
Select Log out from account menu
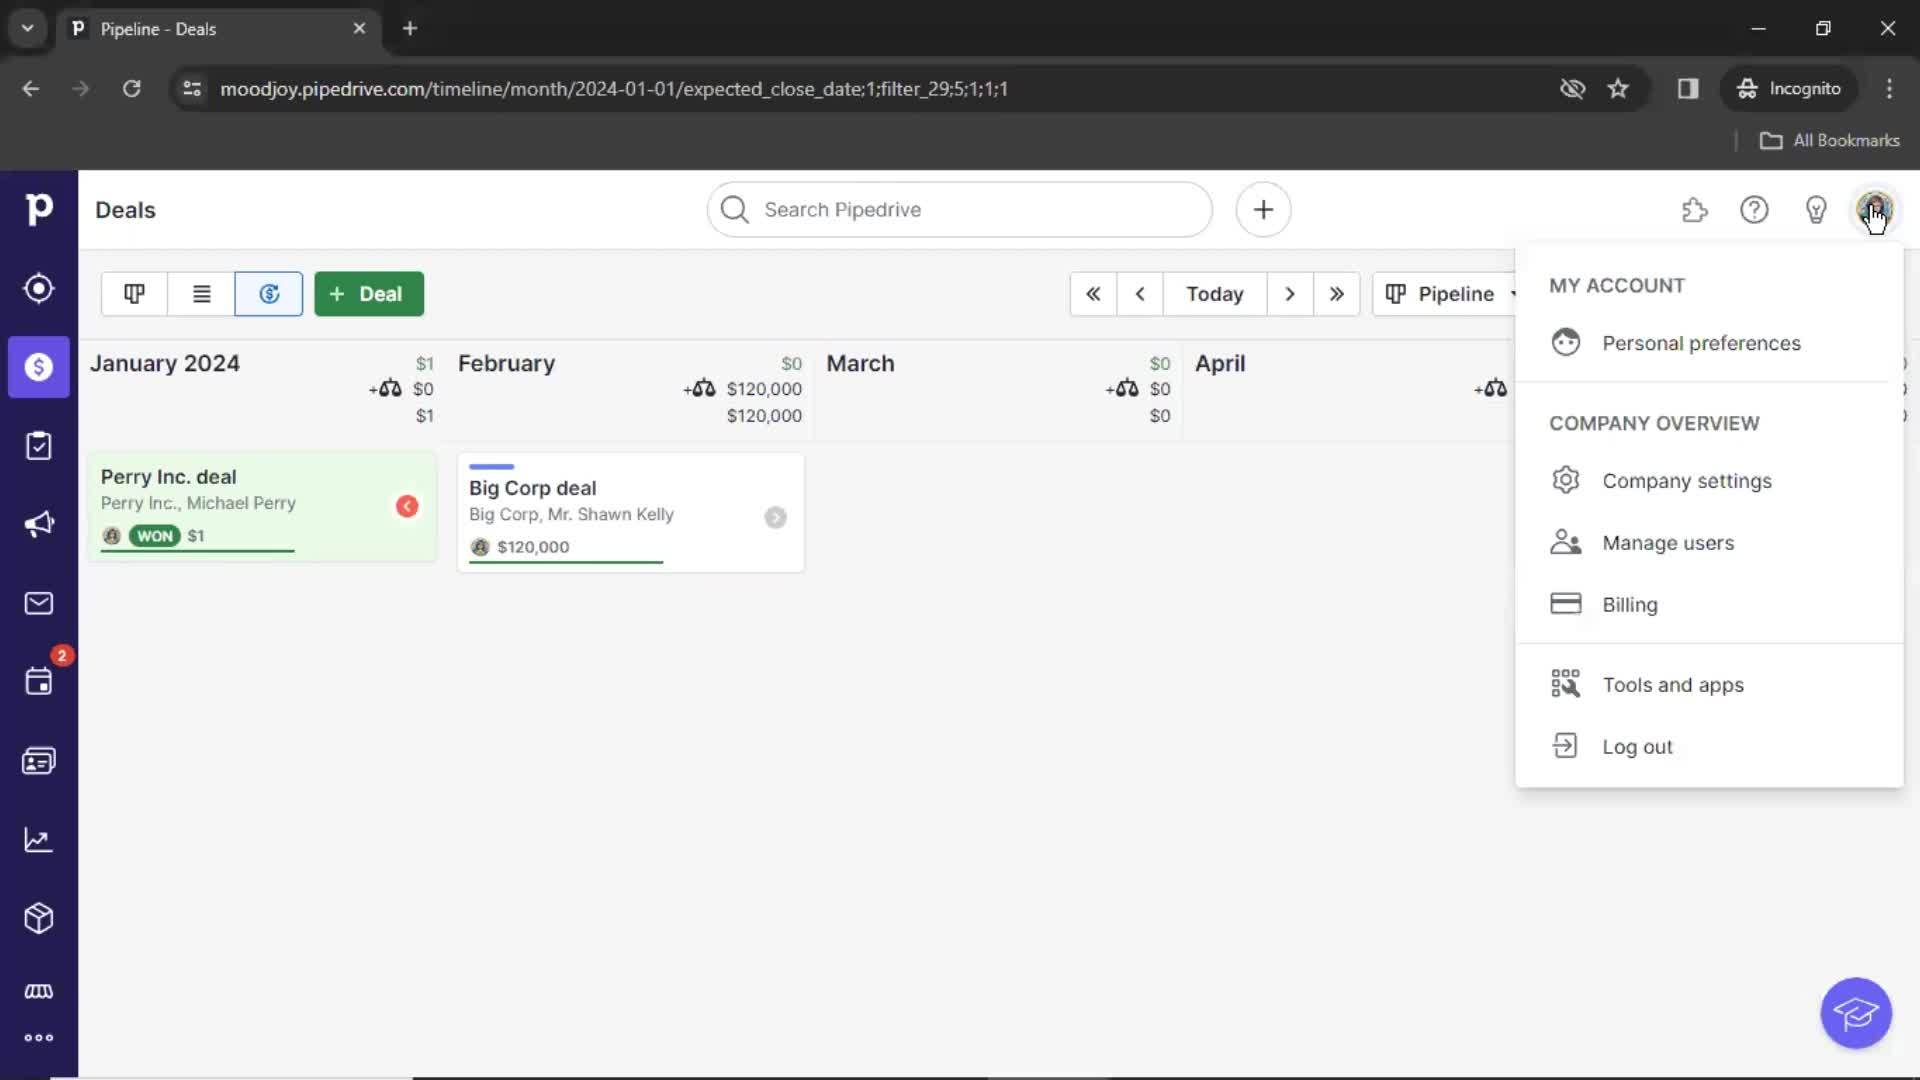[1638, 745]
